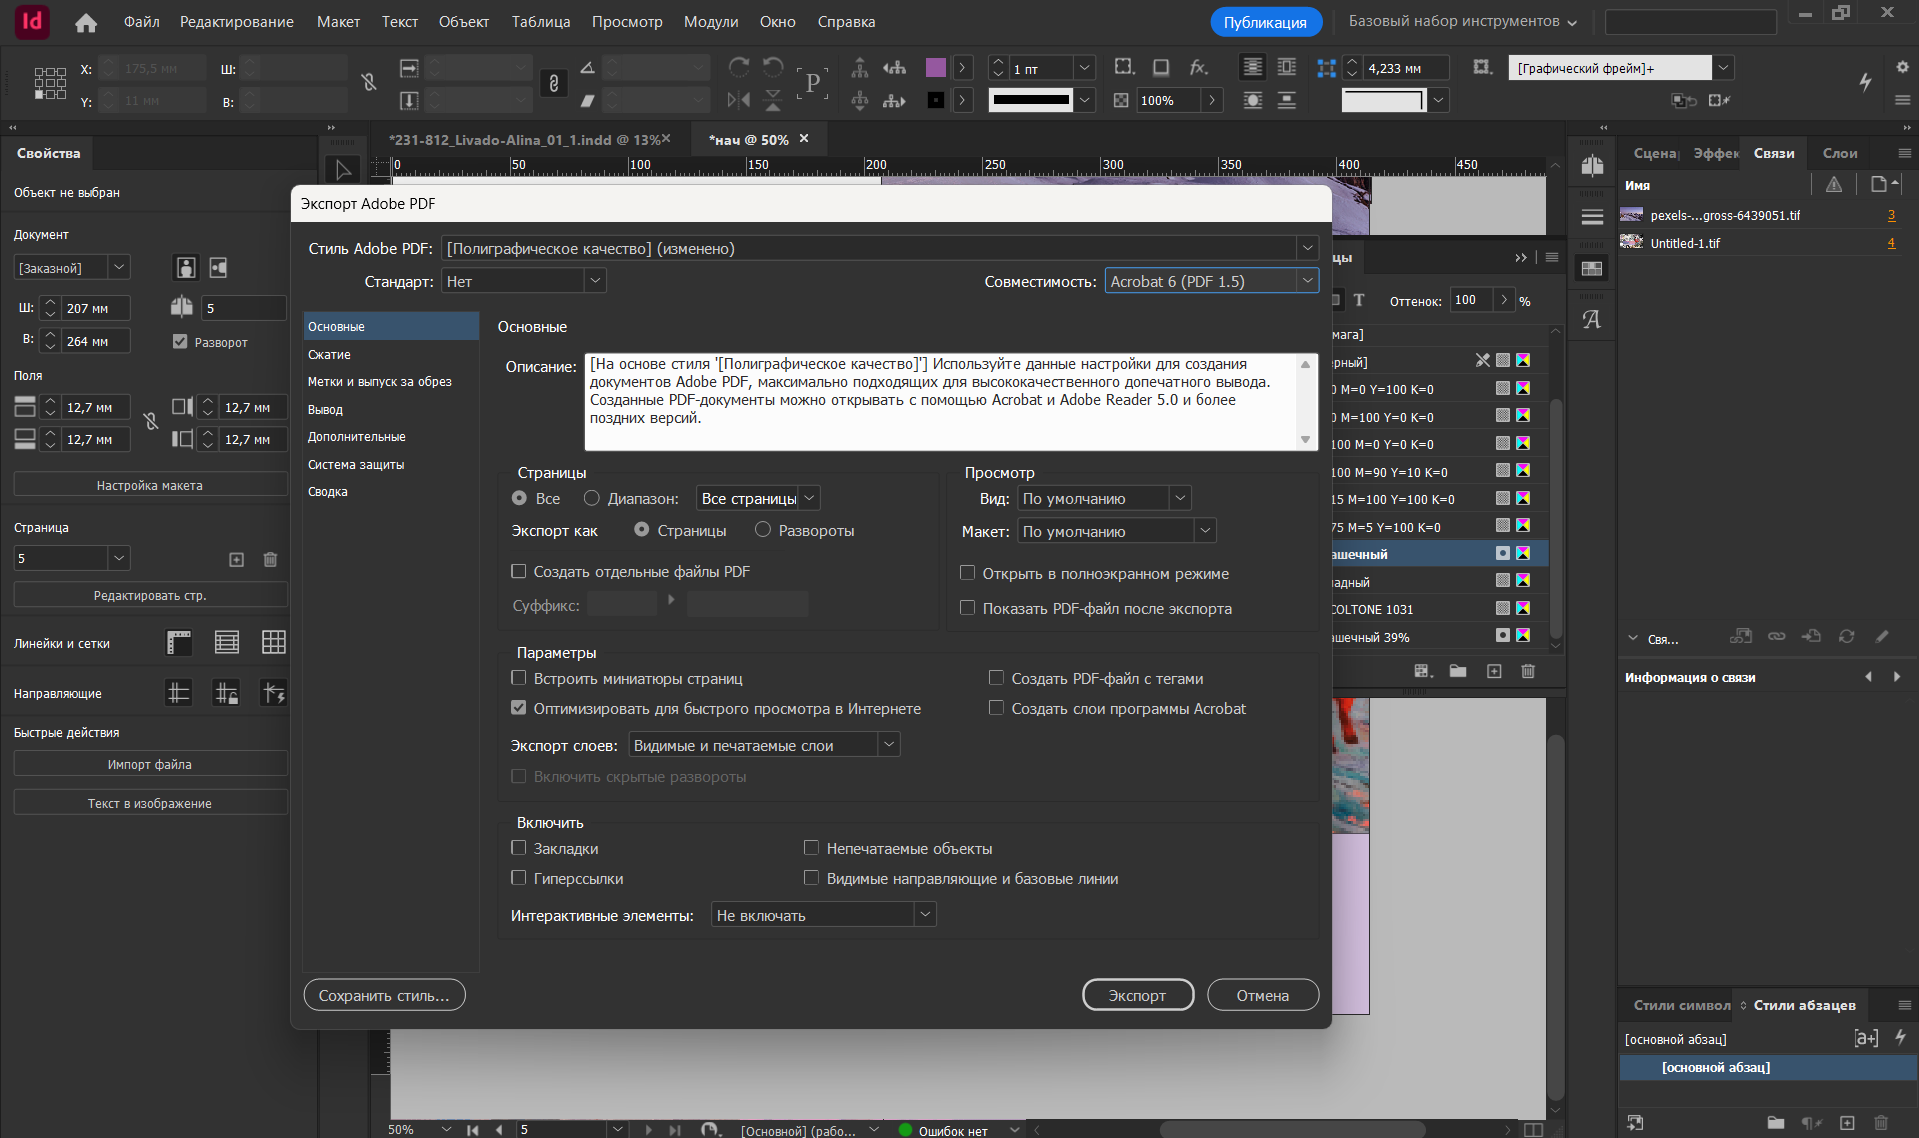
Task: Click the Save Preset button
Action: coord(384,995)
